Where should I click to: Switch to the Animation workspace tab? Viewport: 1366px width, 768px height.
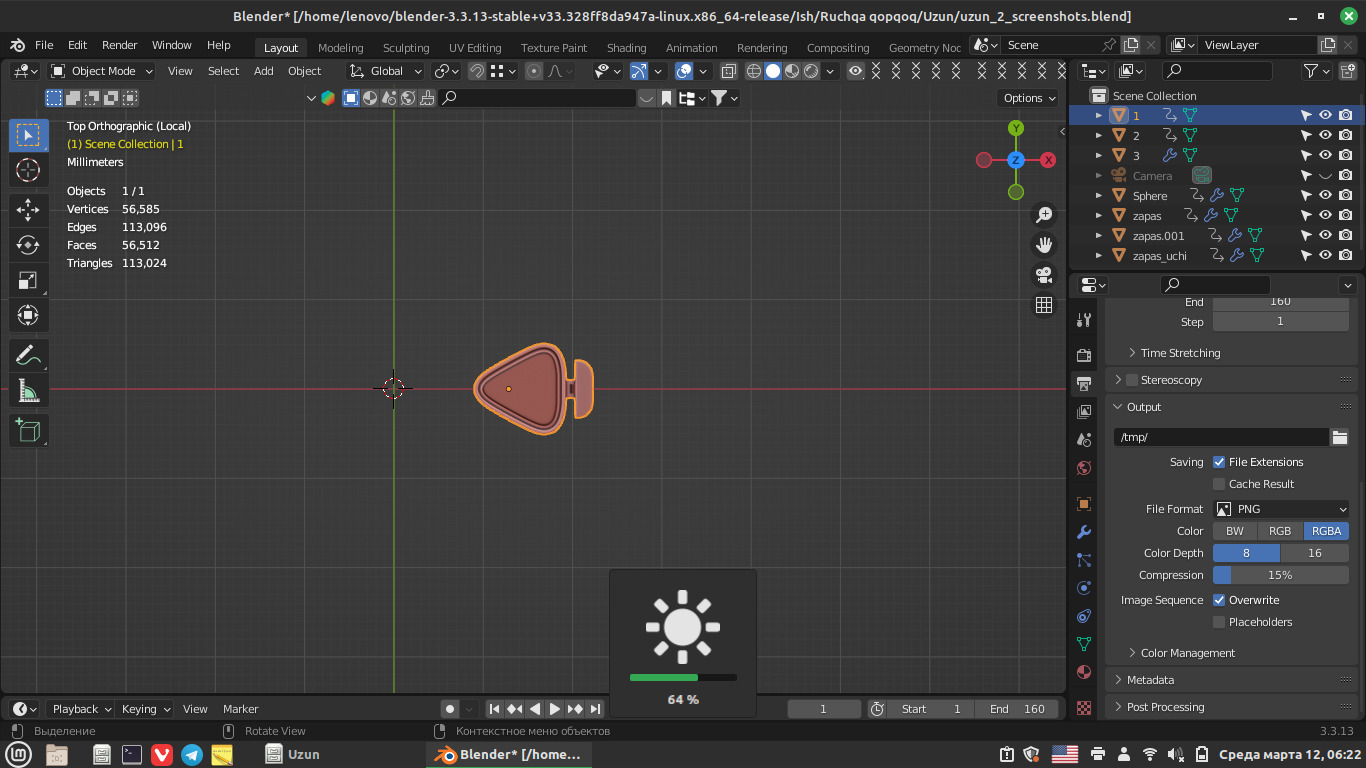point(691,48)
